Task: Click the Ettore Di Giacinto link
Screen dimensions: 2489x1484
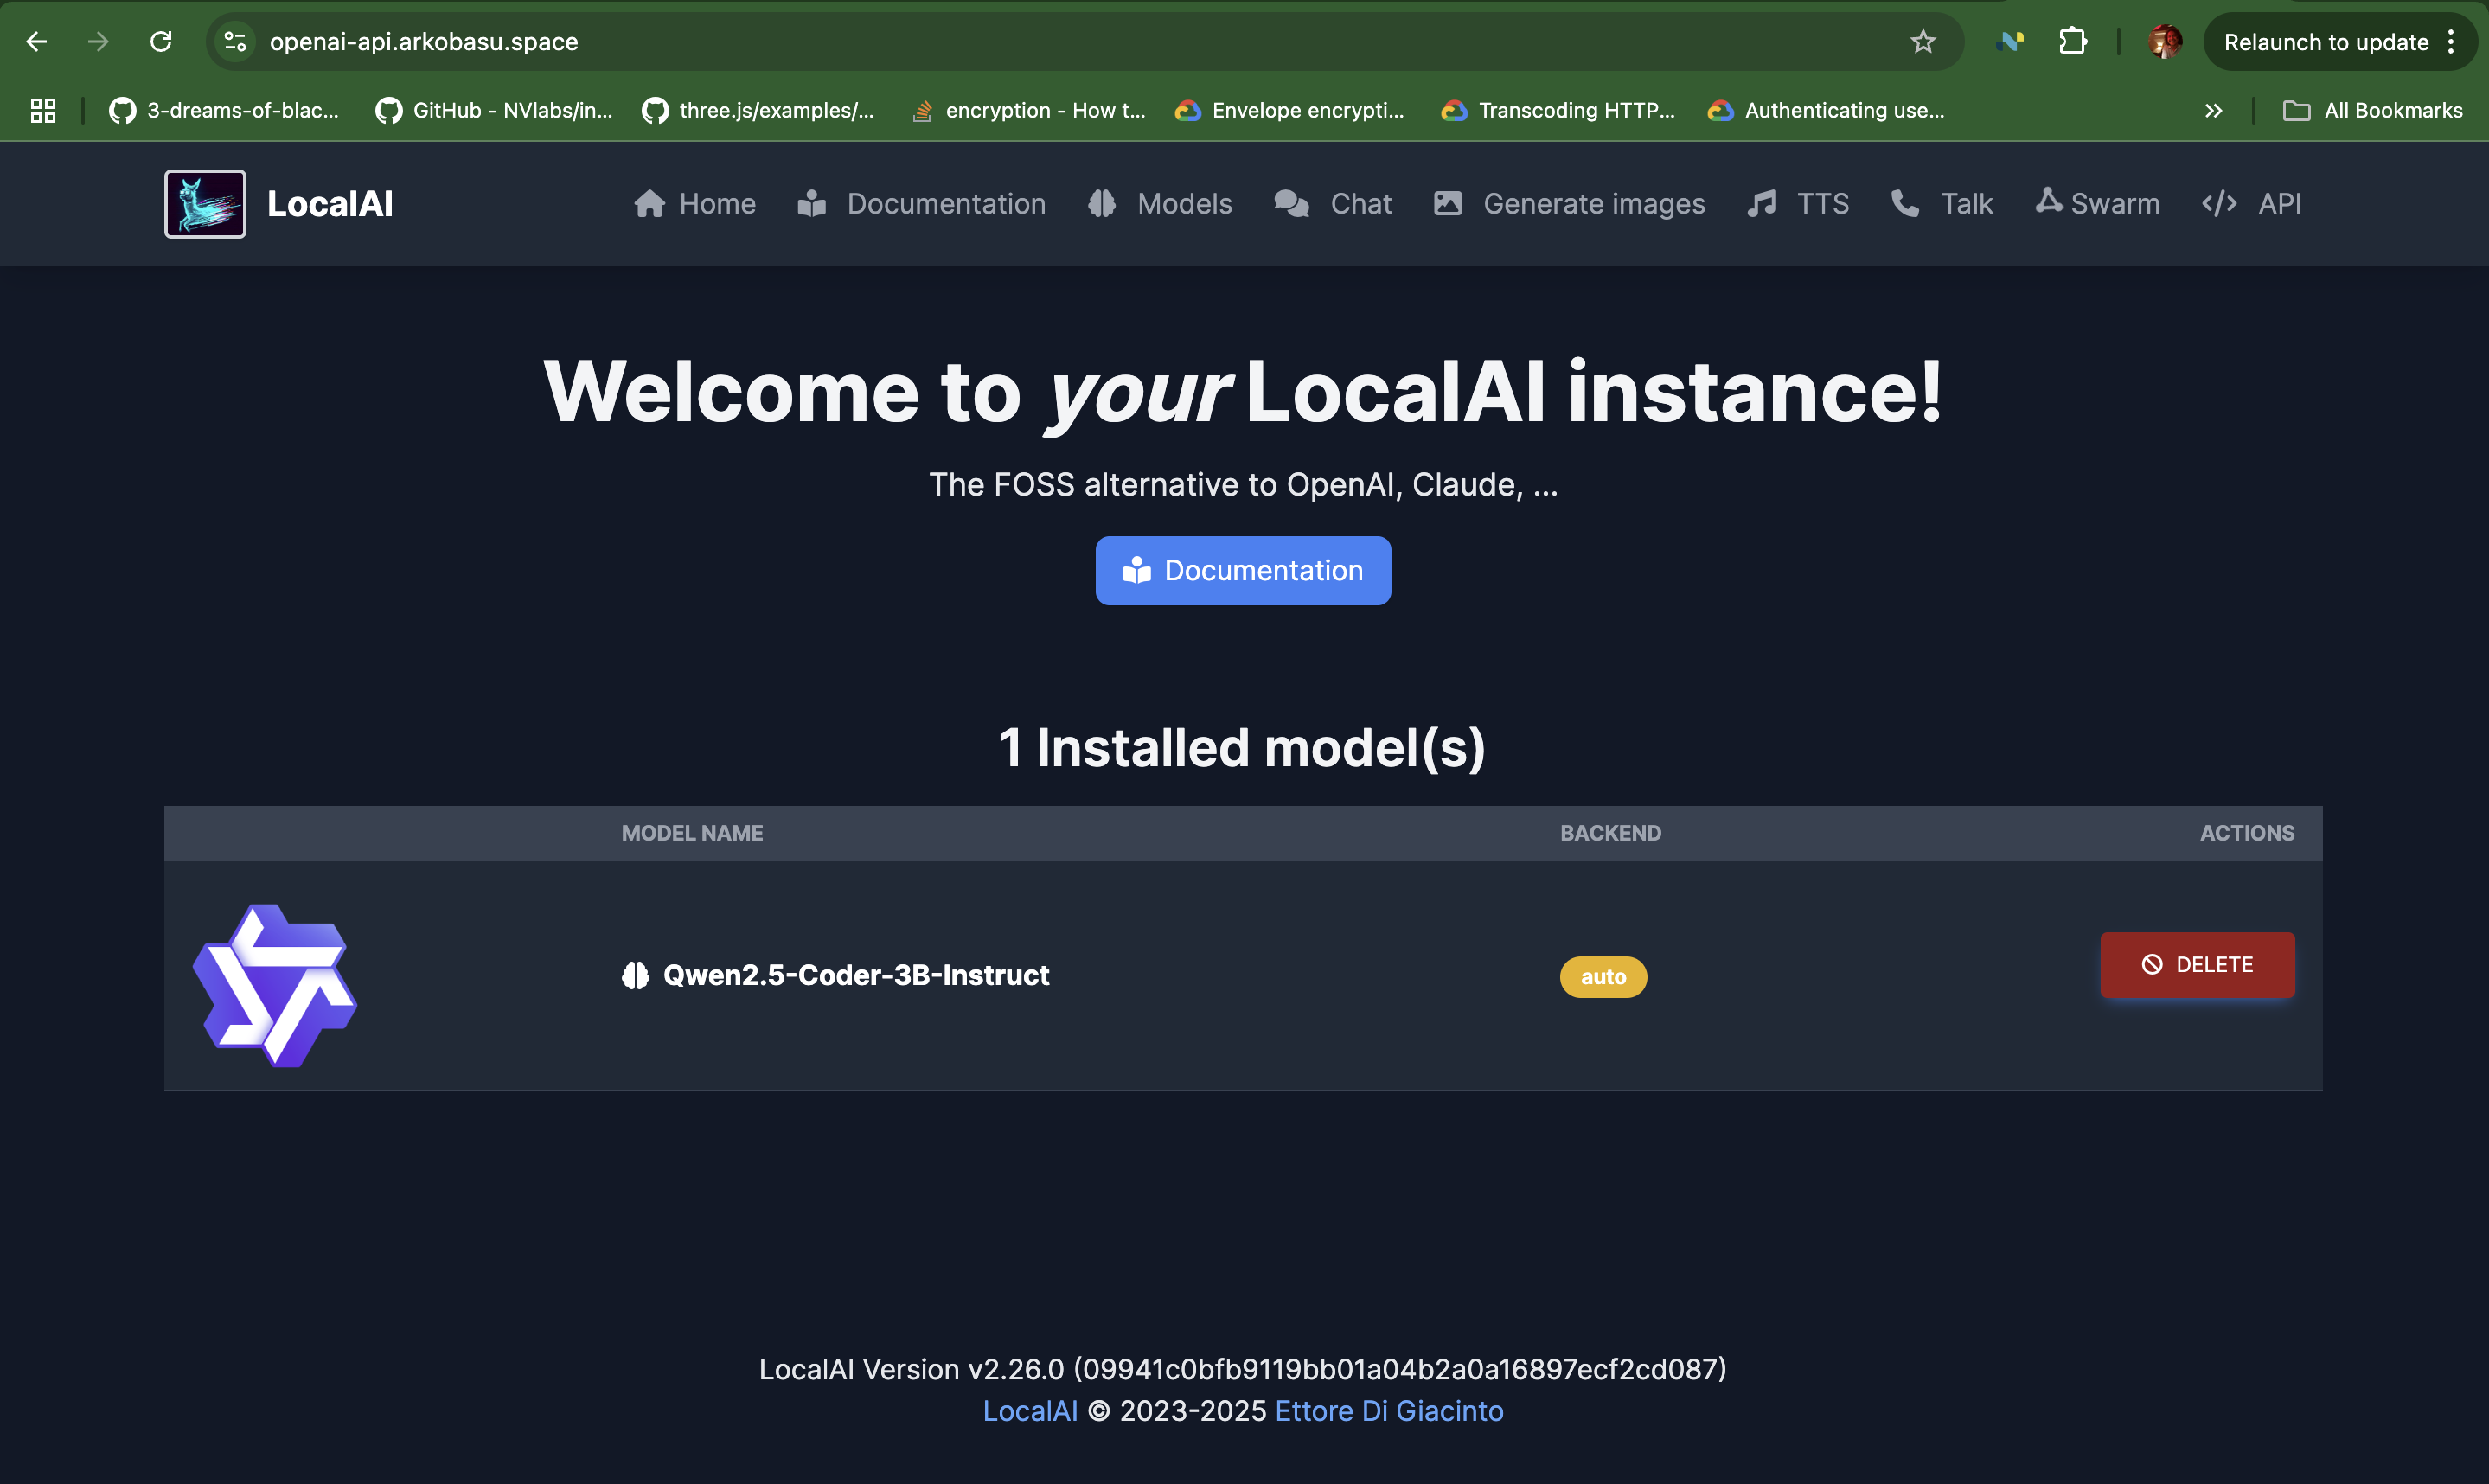Action: pyautogui.click(x=1388, y=1411)
